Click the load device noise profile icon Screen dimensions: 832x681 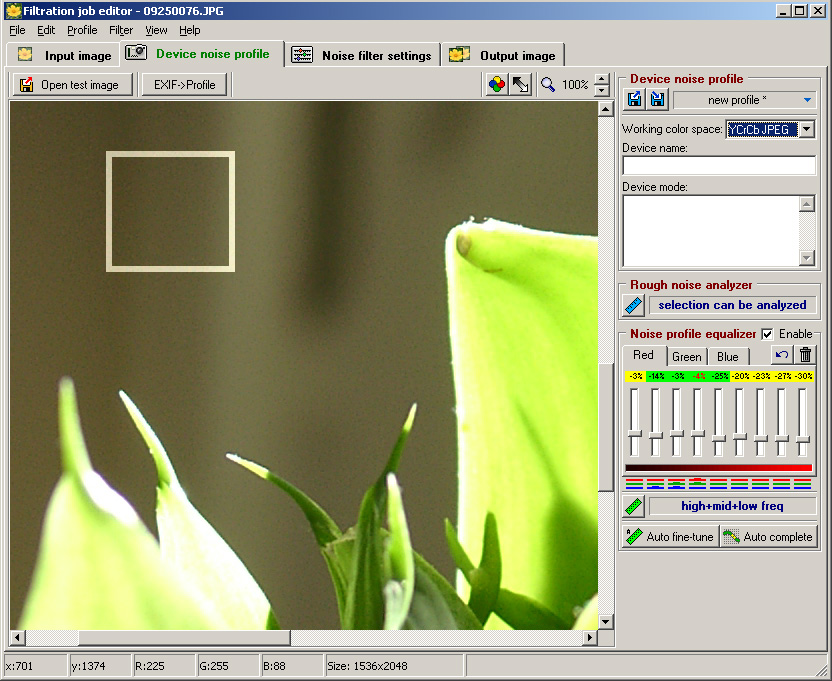(x=634, y=99)
